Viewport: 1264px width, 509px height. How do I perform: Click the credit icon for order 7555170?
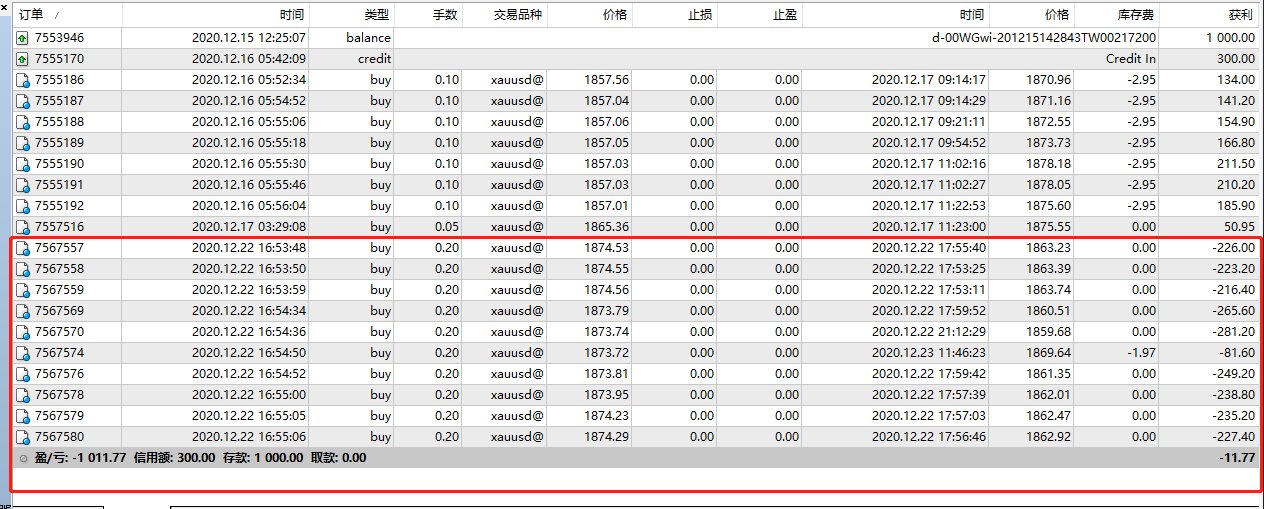coord(23,59)
